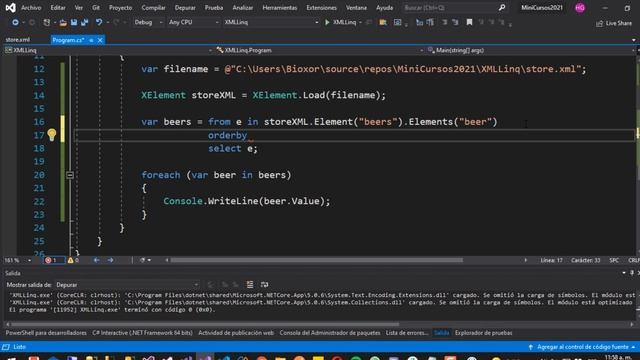Click the search magnifier icon
This screenshot has width=640, height=360.
pyautogui.click(x=502, y=8)
